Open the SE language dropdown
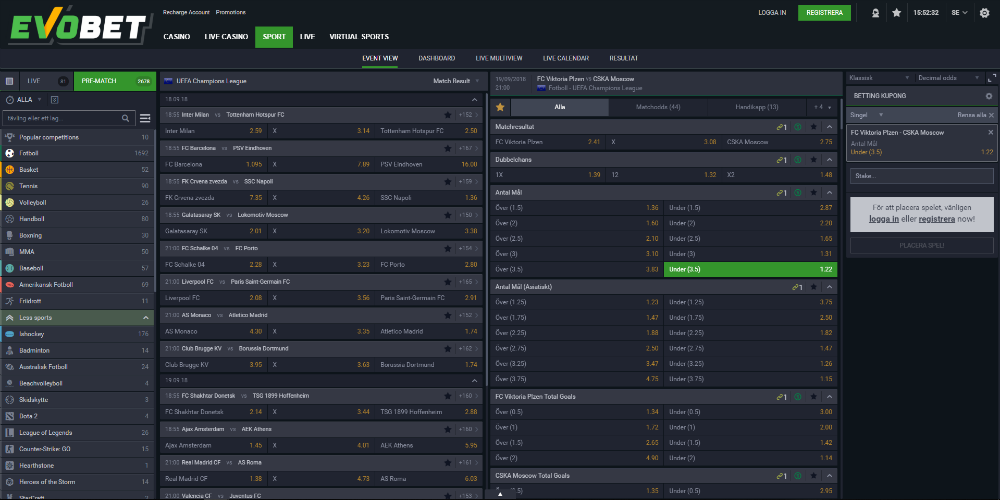 tap(959, 13)
